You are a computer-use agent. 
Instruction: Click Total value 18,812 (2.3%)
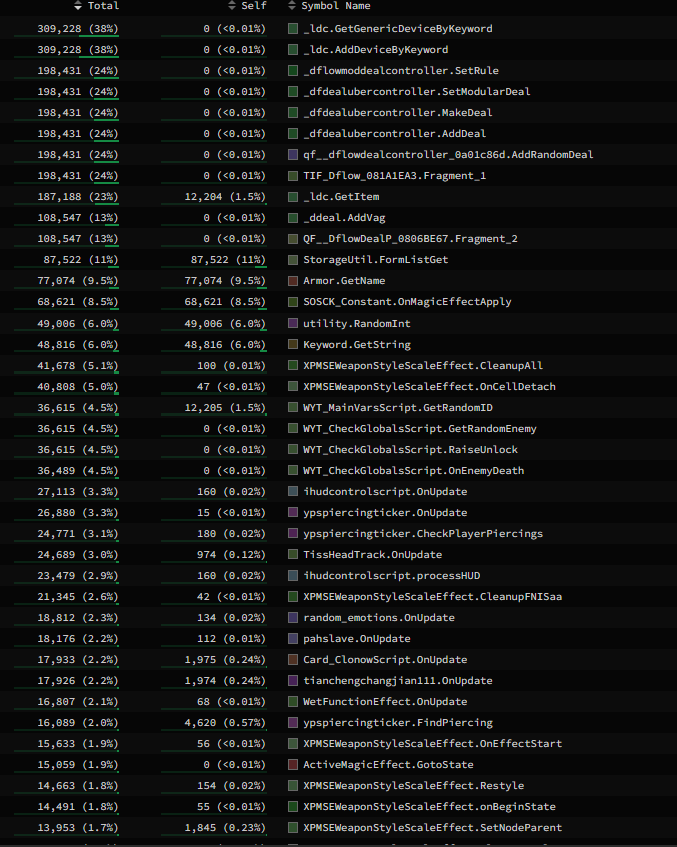click(78, 617)
